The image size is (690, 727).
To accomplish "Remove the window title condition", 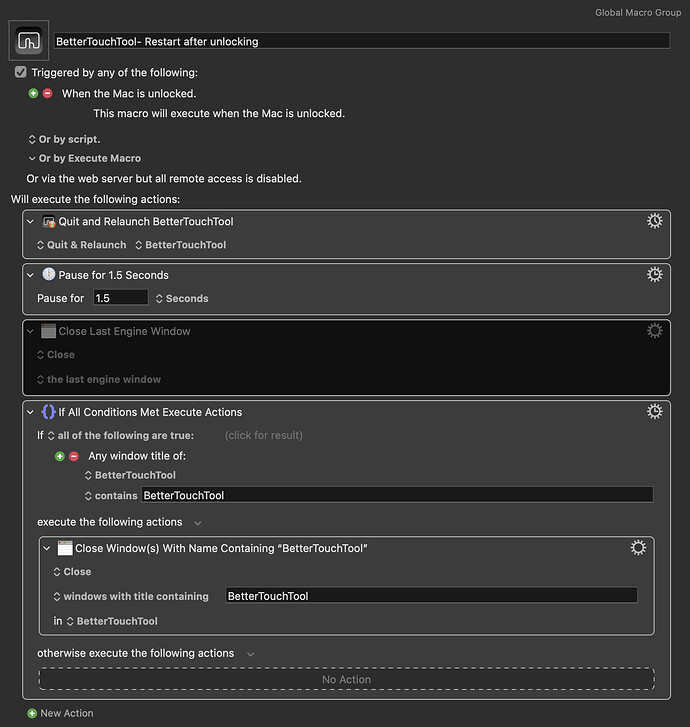I will (74, 456).
